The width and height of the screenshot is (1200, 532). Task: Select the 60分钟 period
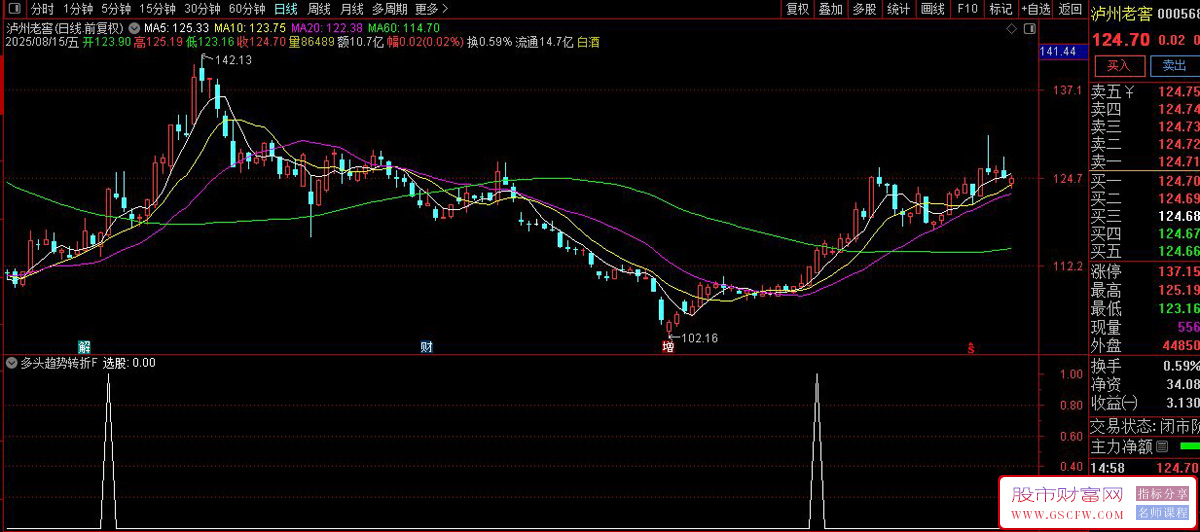point(248,9)
